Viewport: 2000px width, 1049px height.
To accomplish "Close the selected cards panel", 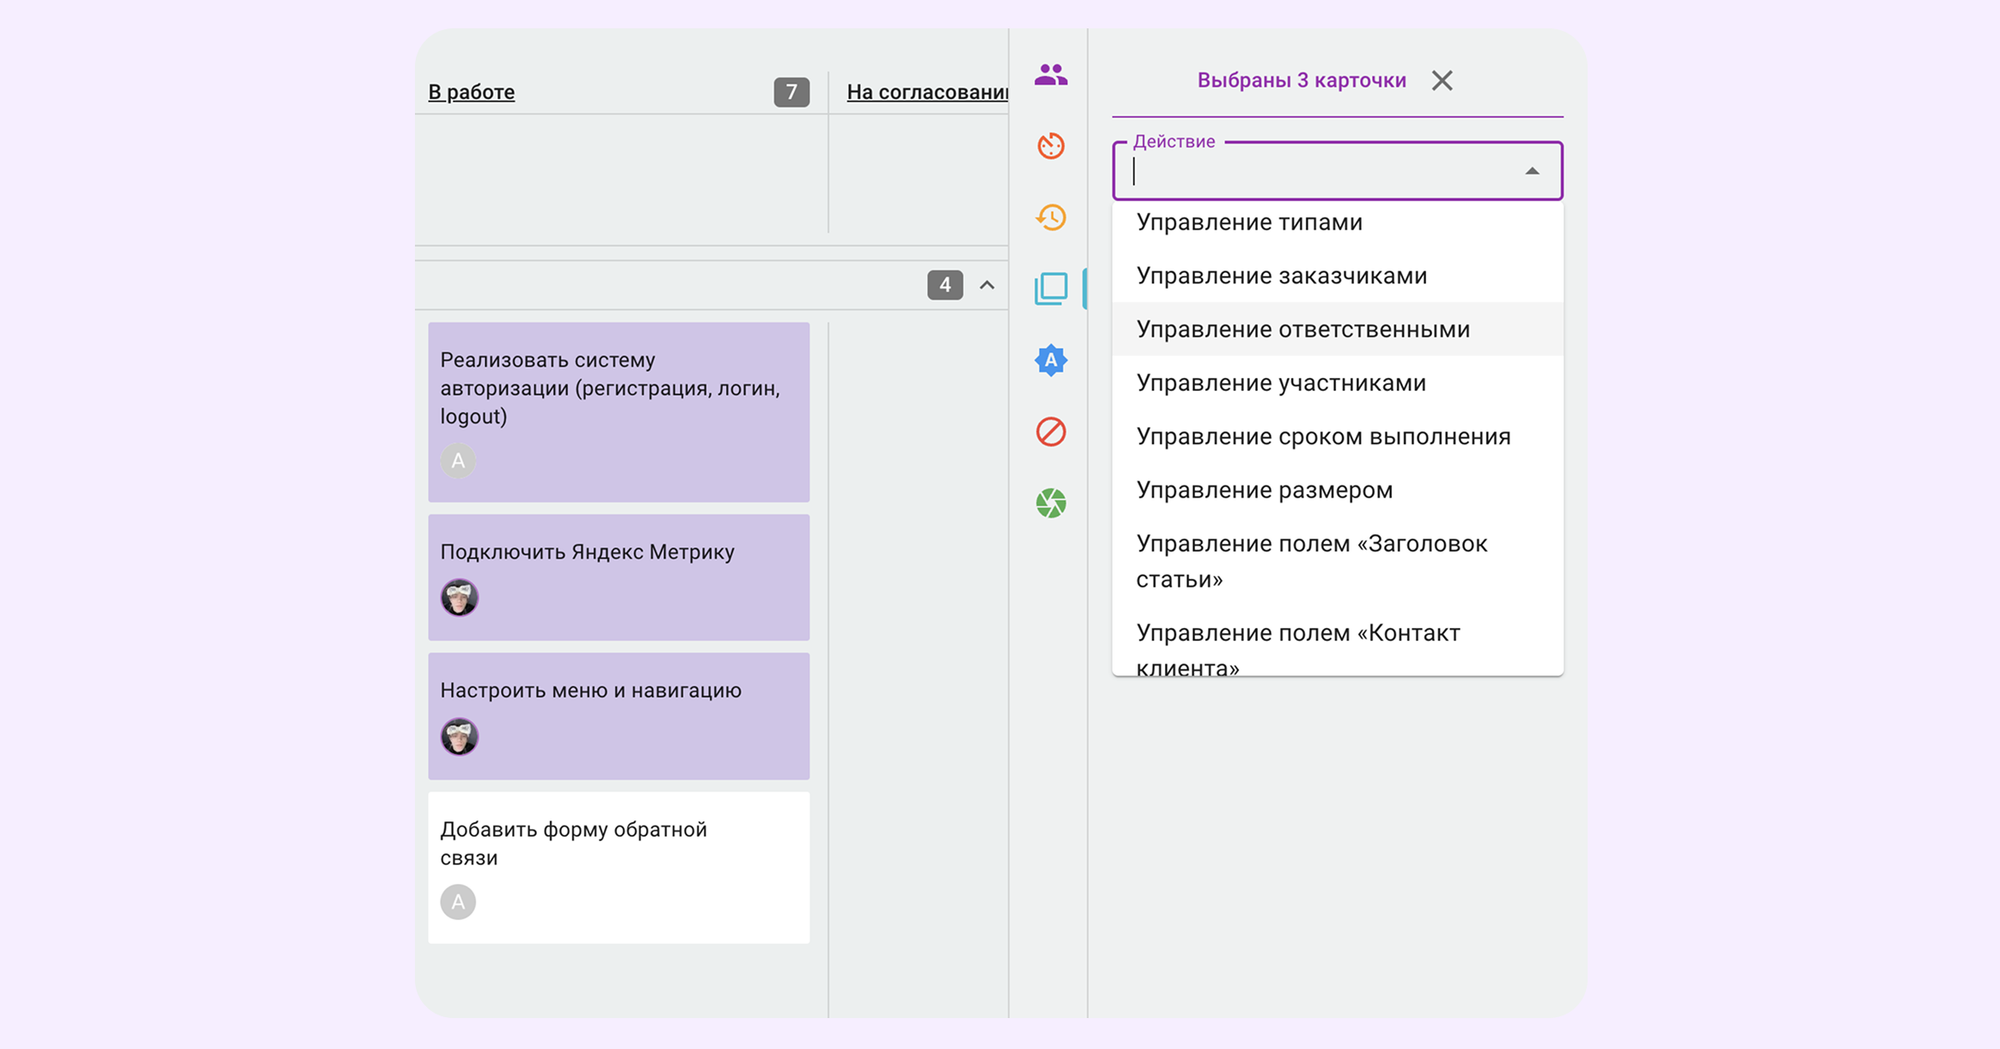I will 1441,81.
